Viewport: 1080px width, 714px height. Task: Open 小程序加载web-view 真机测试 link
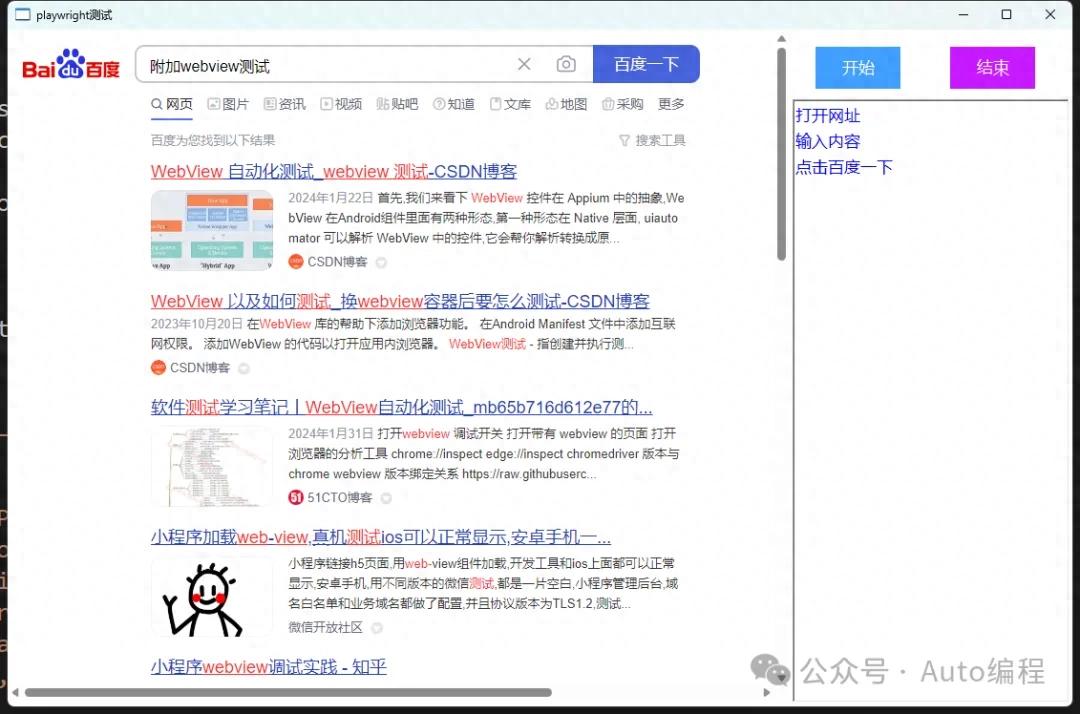click(x=381, y=536)
